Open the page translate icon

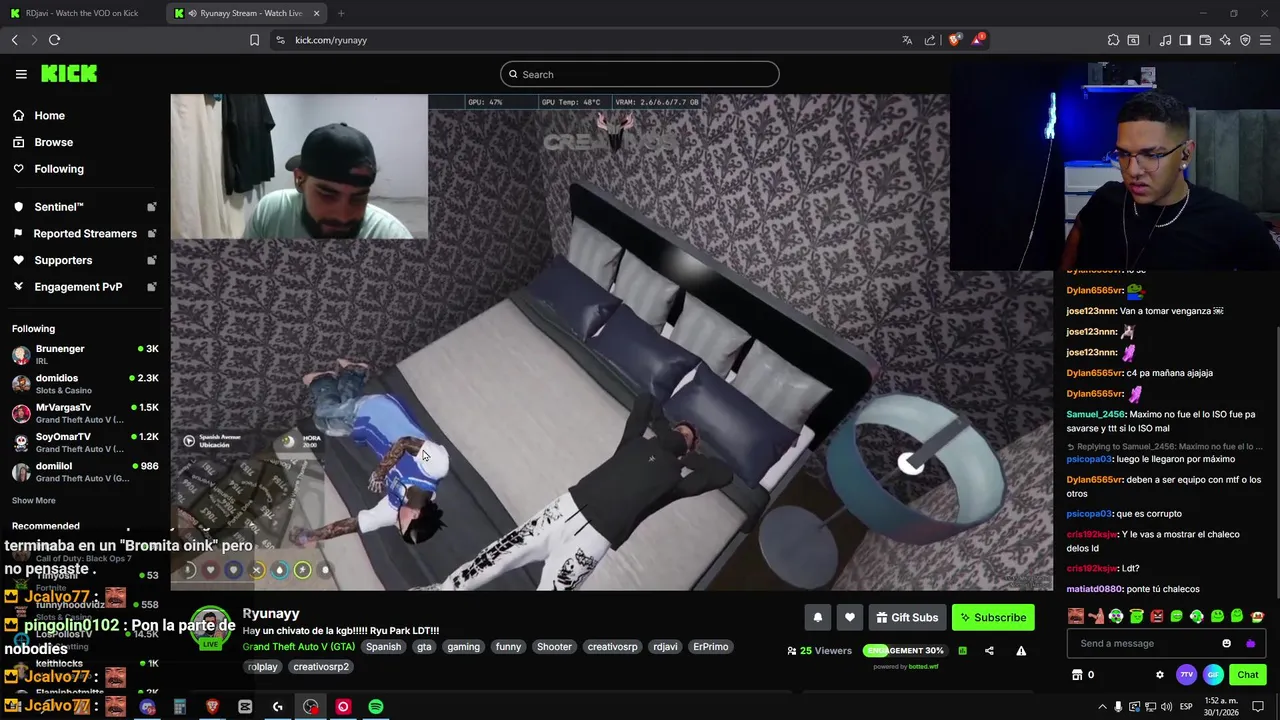(907, 40)
